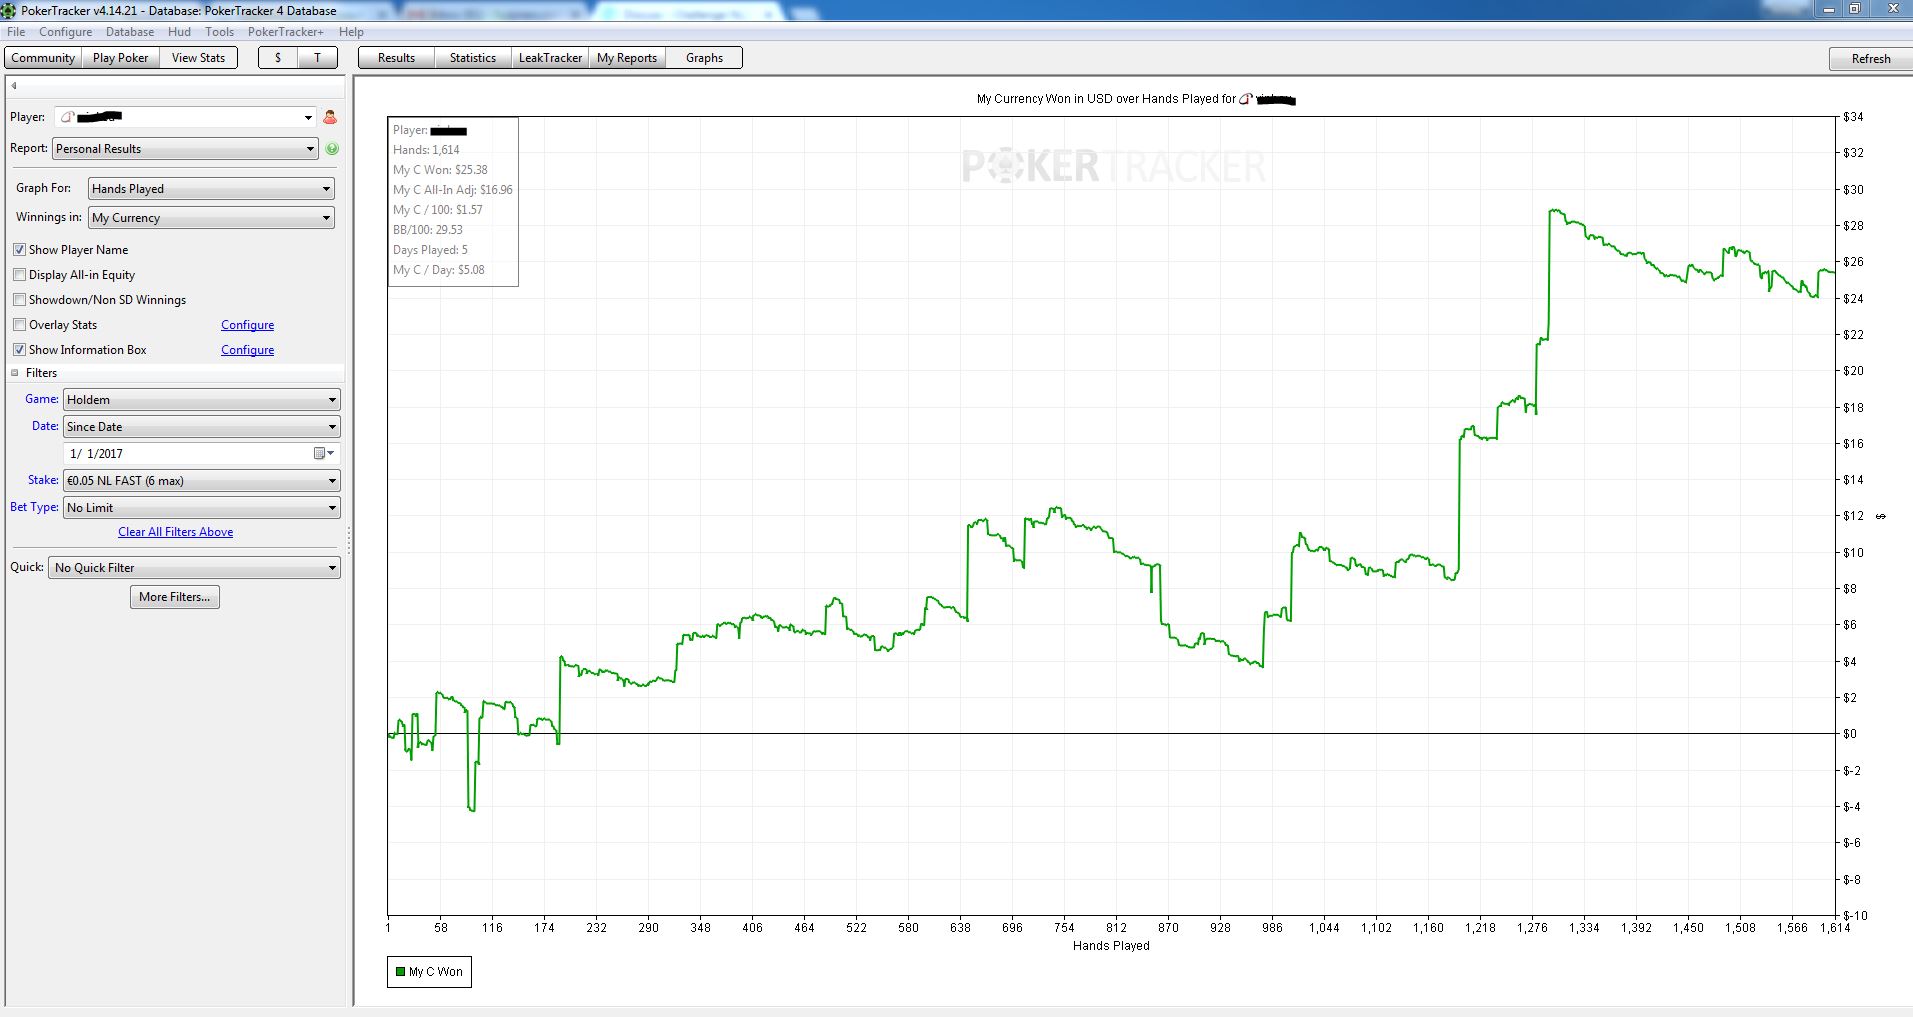Click the graph title above the chart

(1136, 99)
